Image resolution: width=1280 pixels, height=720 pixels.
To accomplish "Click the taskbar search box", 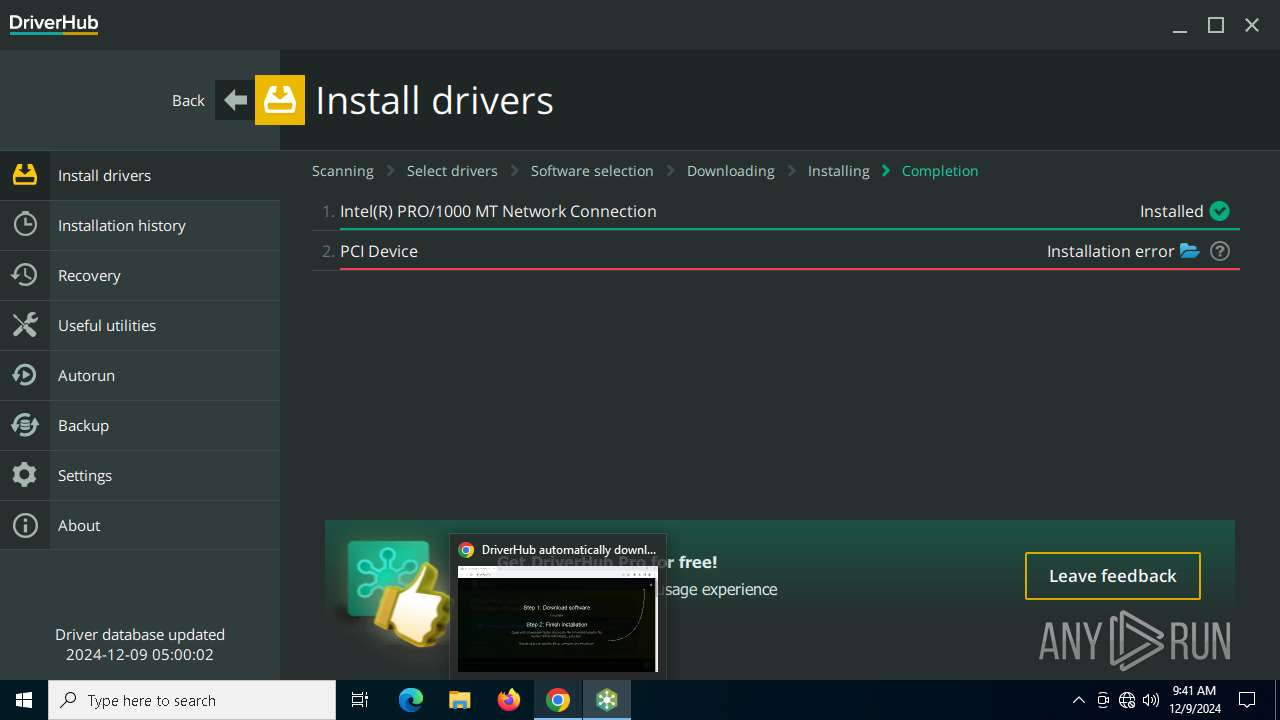I will (x=192, y=700).
